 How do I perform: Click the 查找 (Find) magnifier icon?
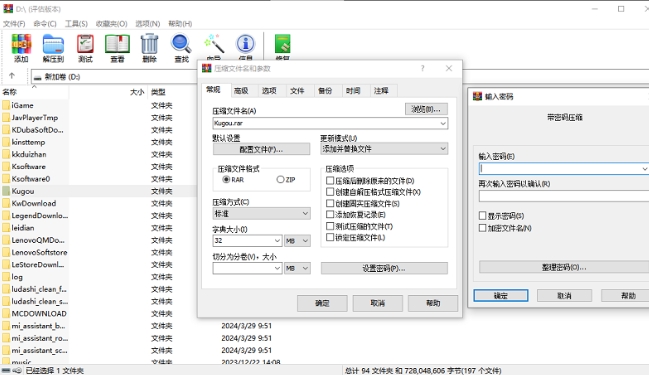(x=181, y=44)
